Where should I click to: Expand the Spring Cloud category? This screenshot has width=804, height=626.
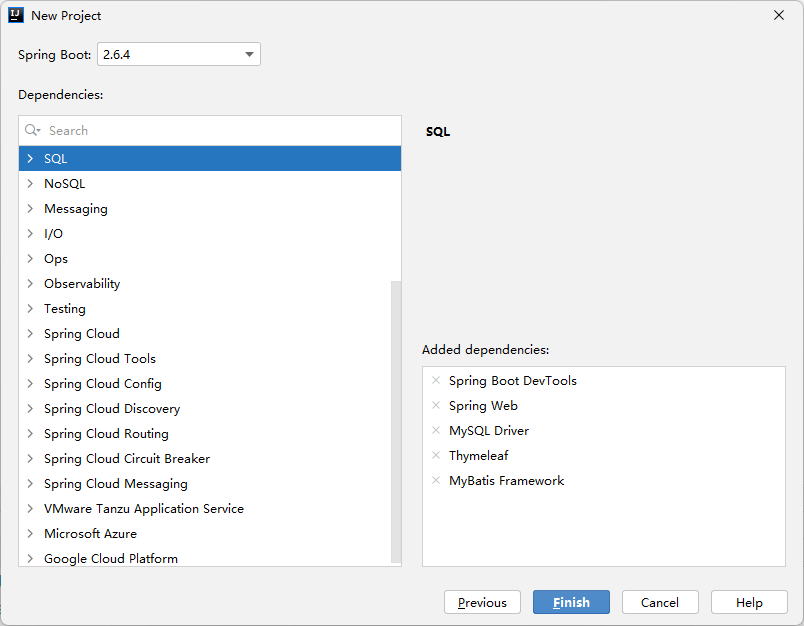pos(30,334)
